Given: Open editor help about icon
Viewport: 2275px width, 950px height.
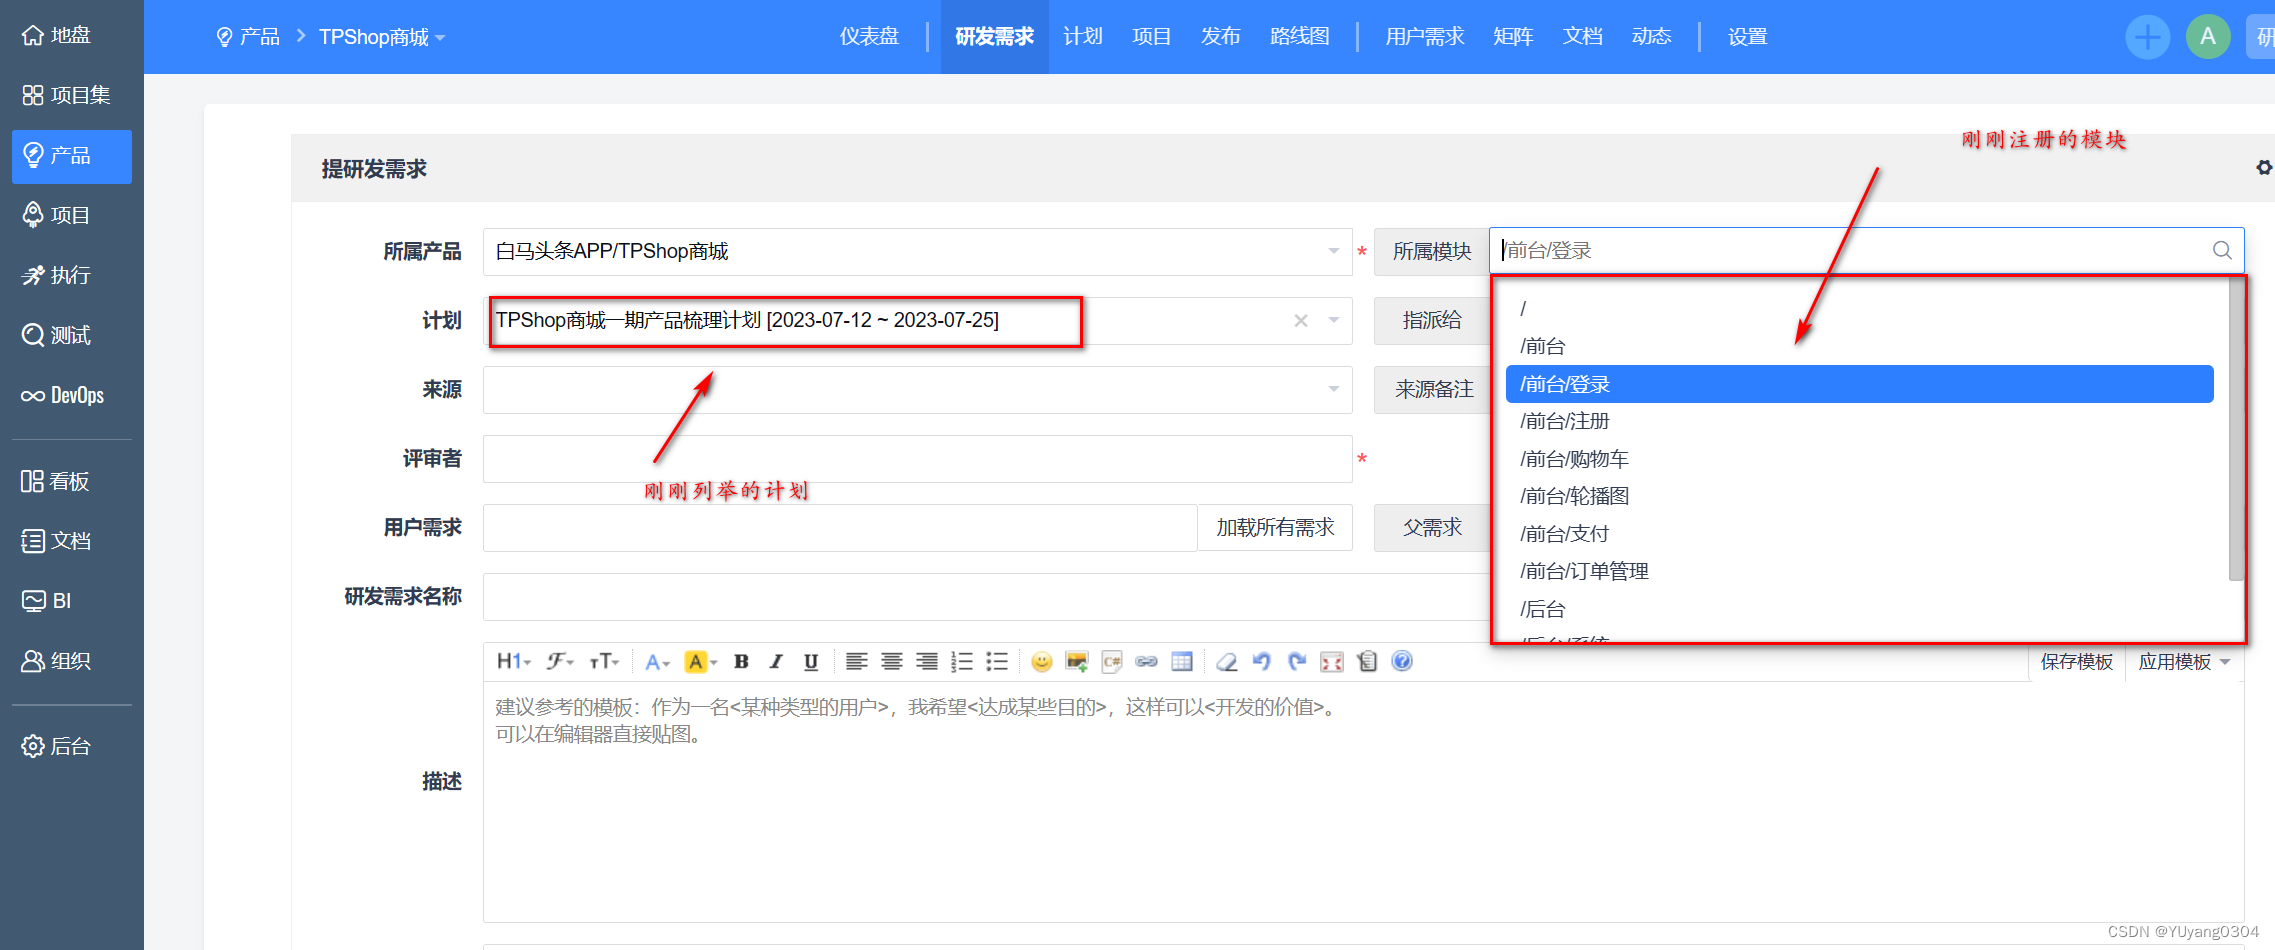Looking at the screenshot, I should [x=1402, y=661].
